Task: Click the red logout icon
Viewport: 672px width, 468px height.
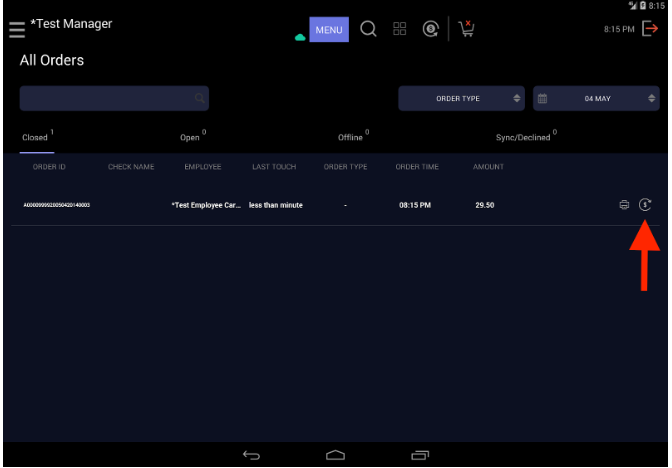Action: (650, 29)
